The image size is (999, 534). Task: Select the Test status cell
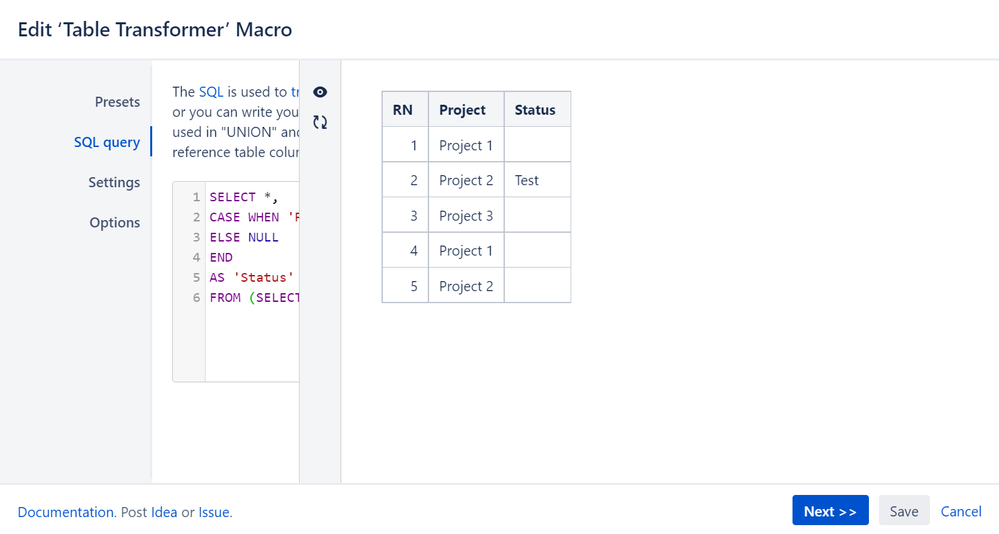click(527, 181)
